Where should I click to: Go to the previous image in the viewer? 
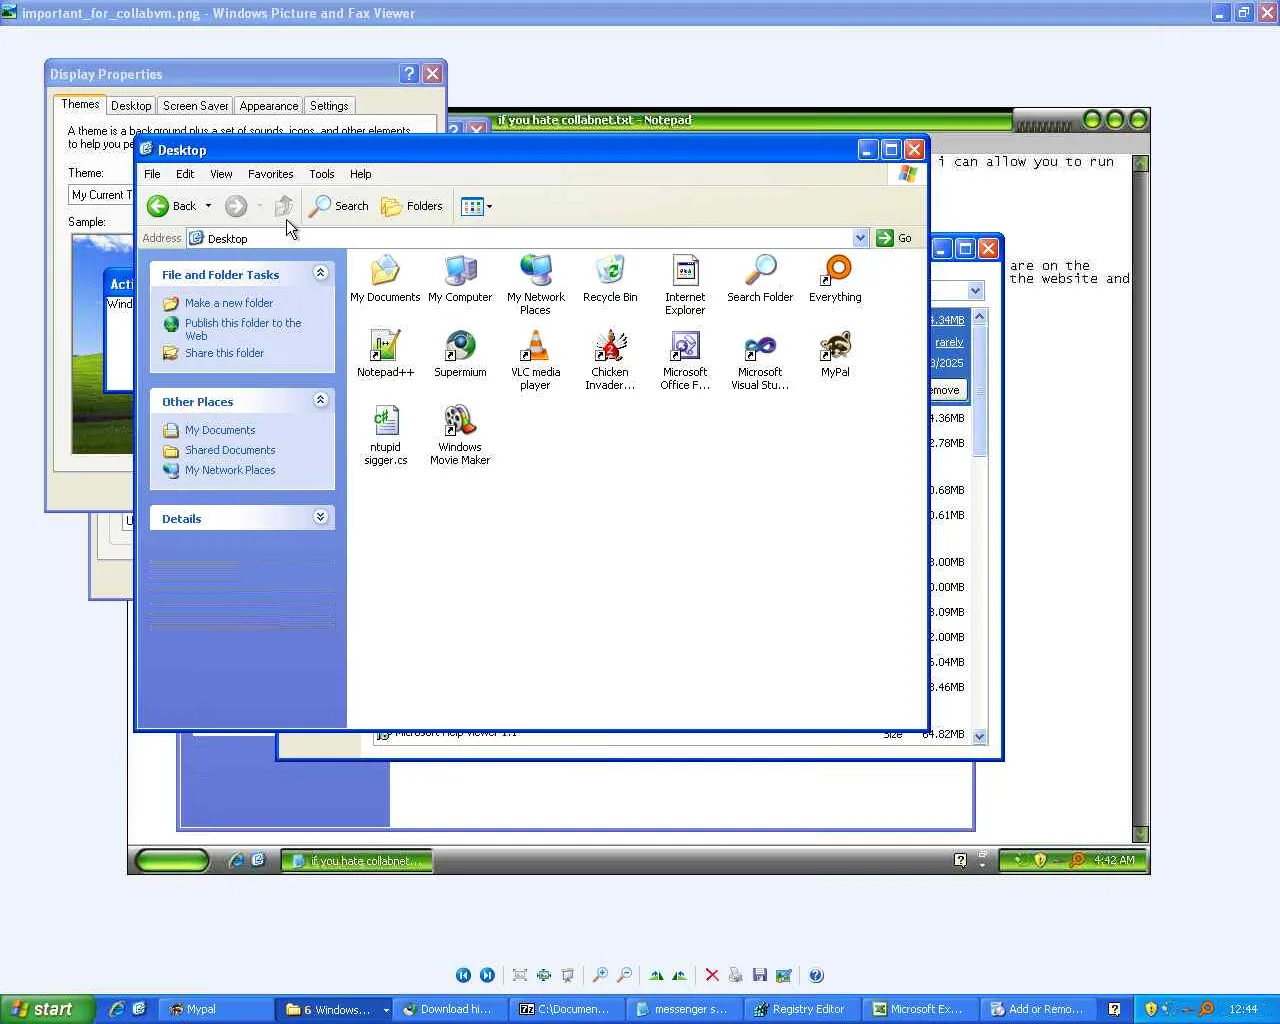point(463,975)
